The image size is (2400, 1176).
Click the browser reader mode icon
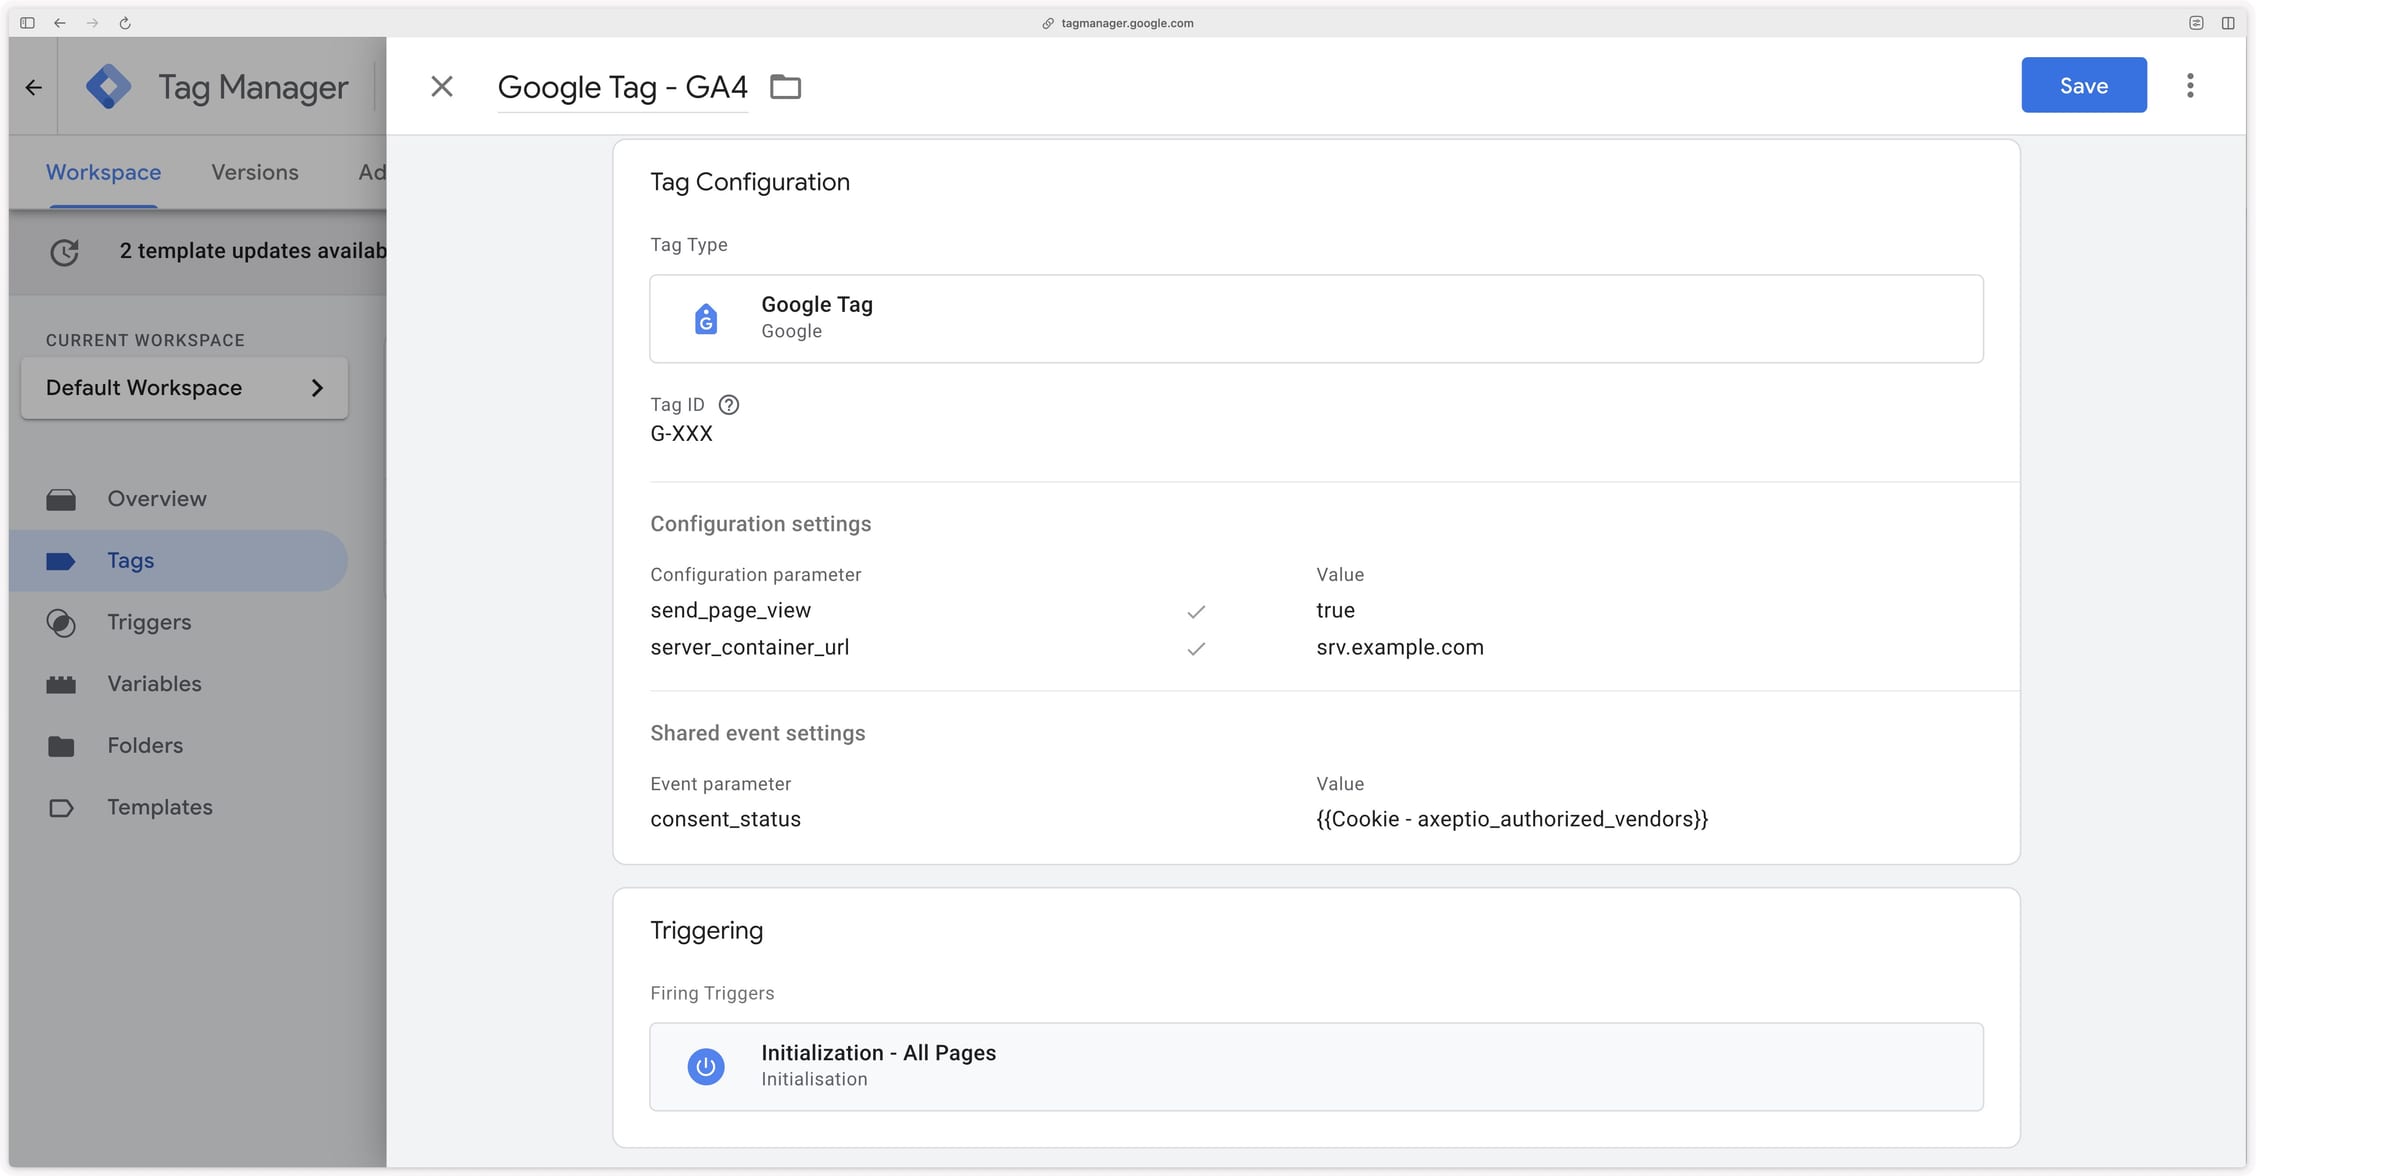pos(2196,23)
